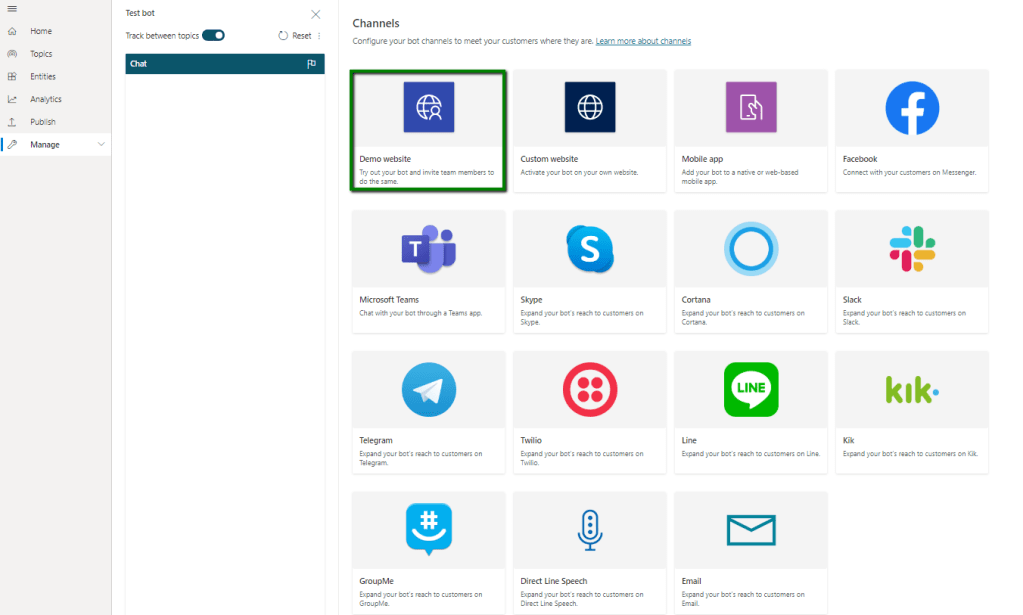The image size is (1023, 615).
Task: Toggle Track between topics switch
Action: 213,35
